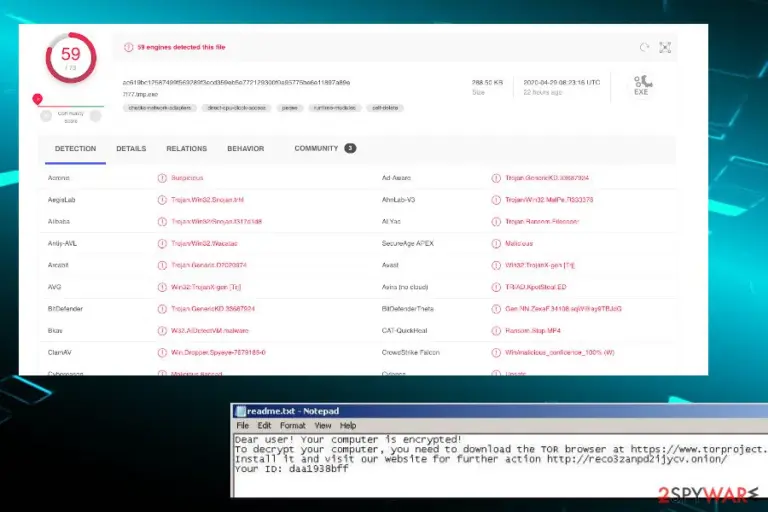The height and width of the screenshot is (512, 768).
Task: Open the Format menu in Notepad
Action: point(292,426)
